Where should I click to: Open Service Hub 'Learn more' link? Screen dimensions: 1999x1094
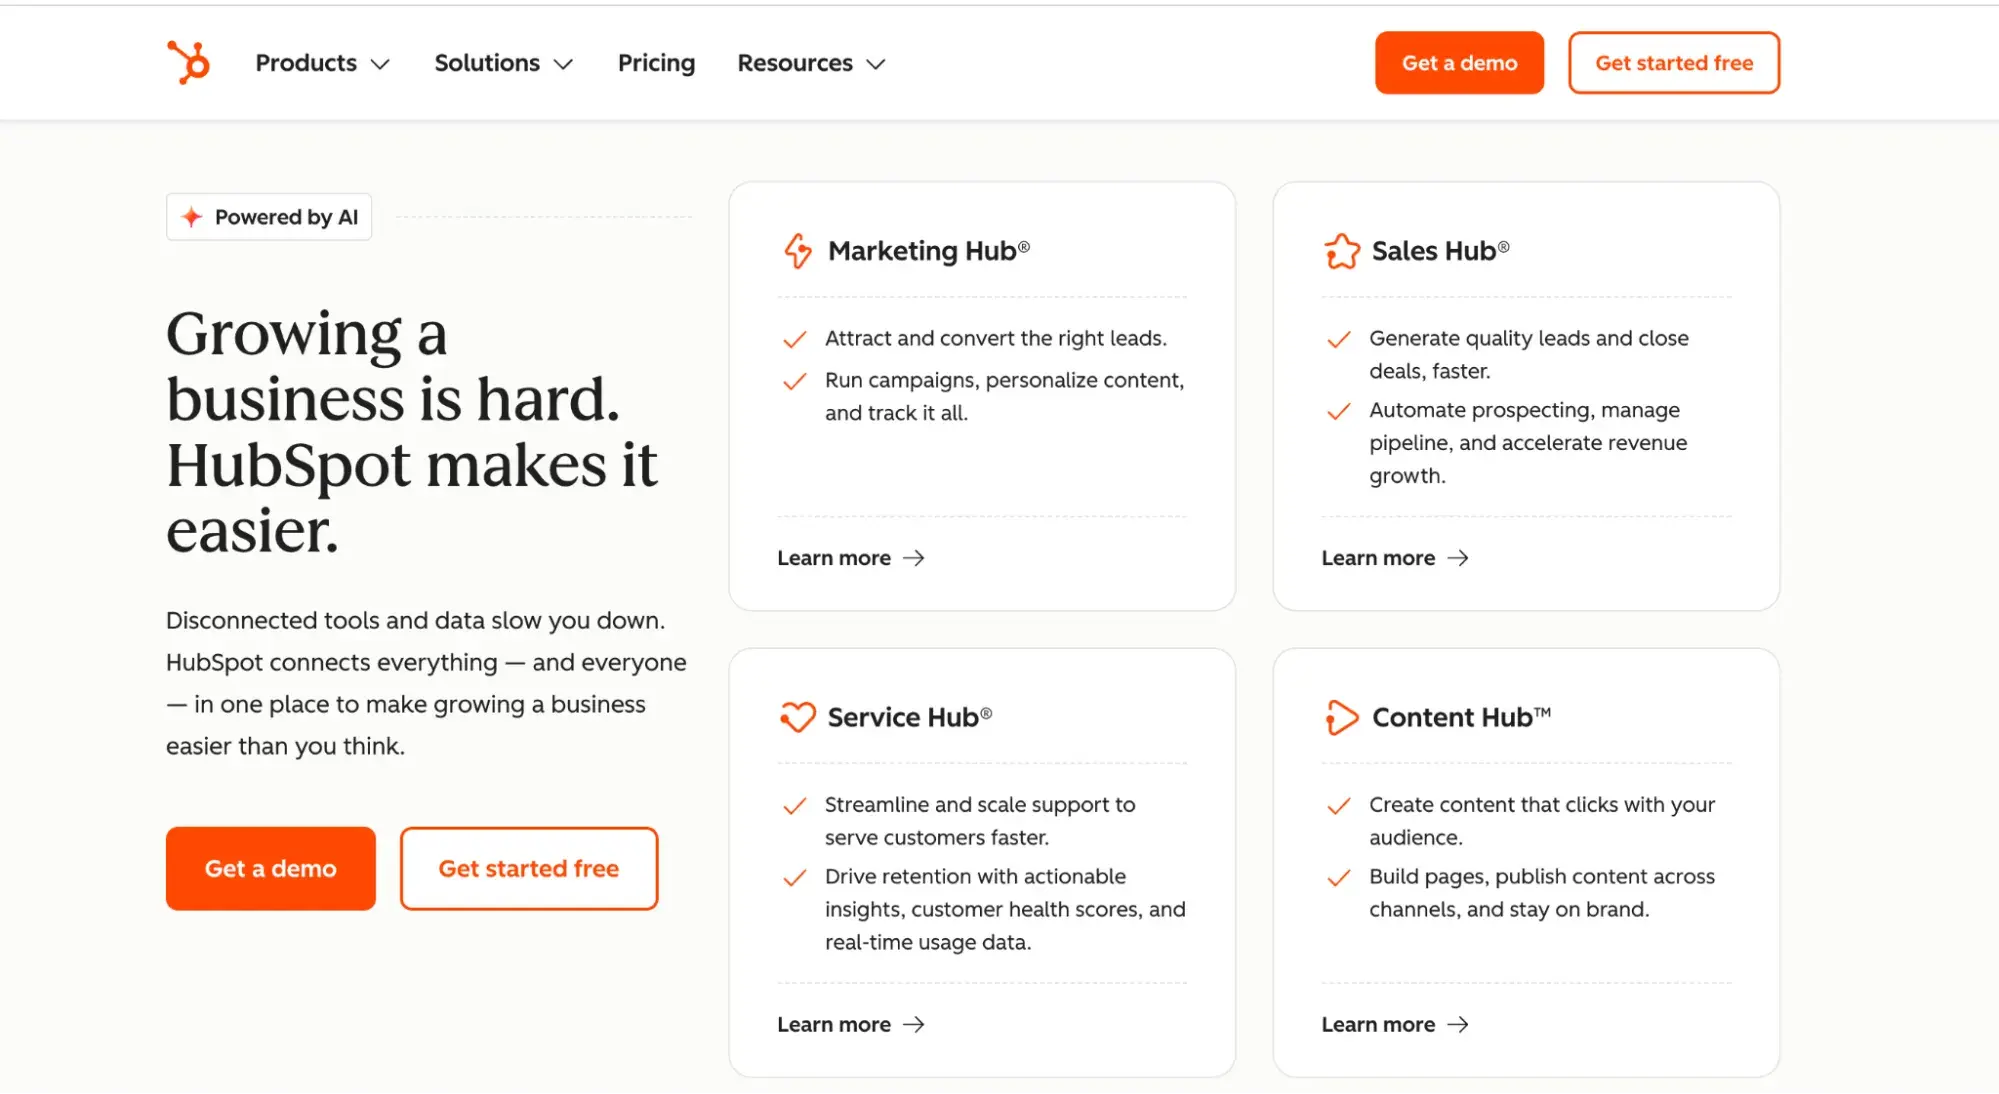(851, 1024)
